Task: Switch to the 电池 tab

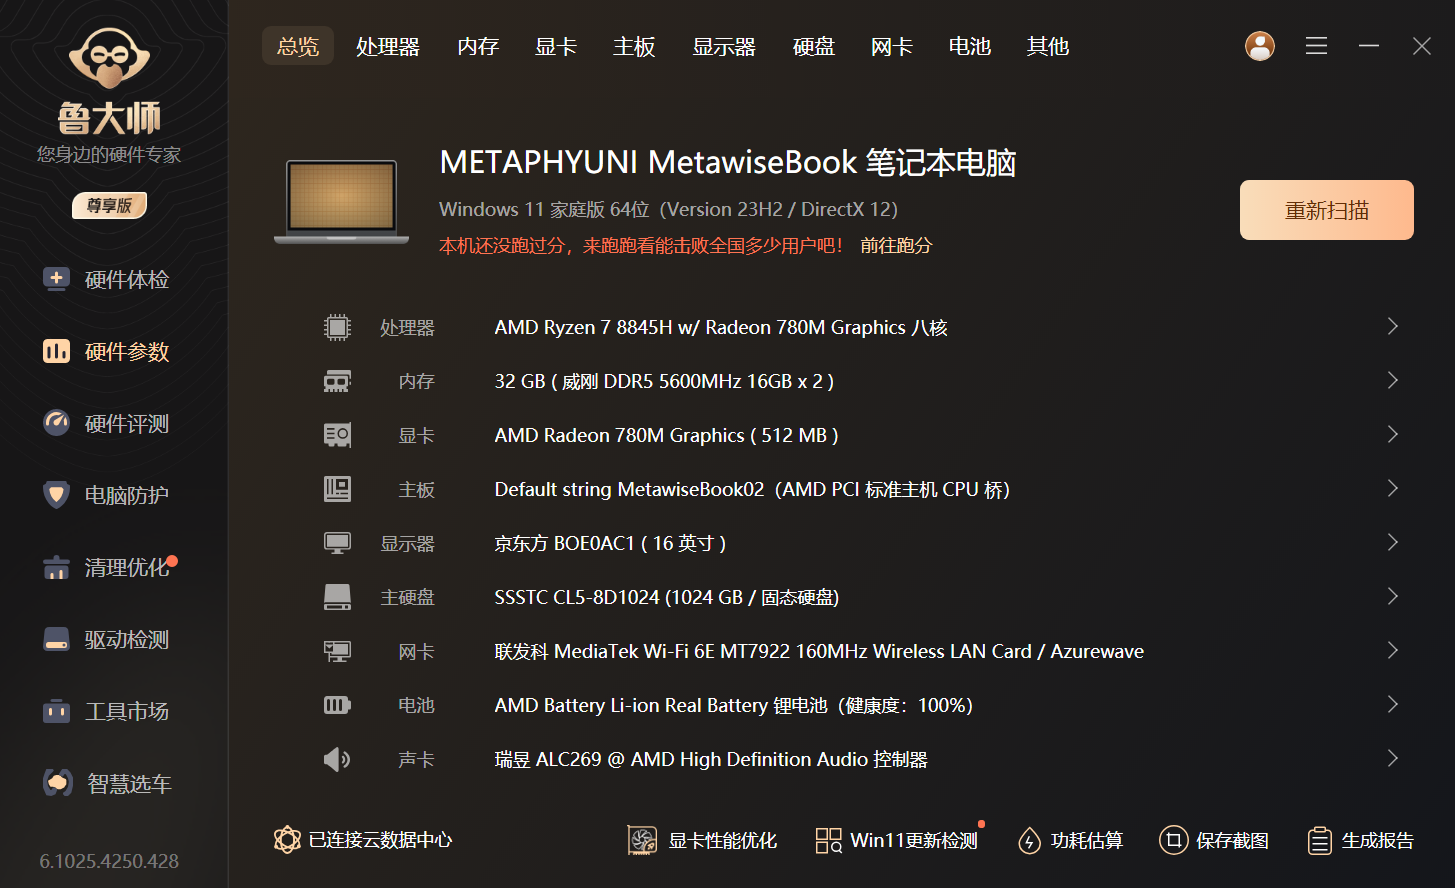Action: tap(970, 46)
